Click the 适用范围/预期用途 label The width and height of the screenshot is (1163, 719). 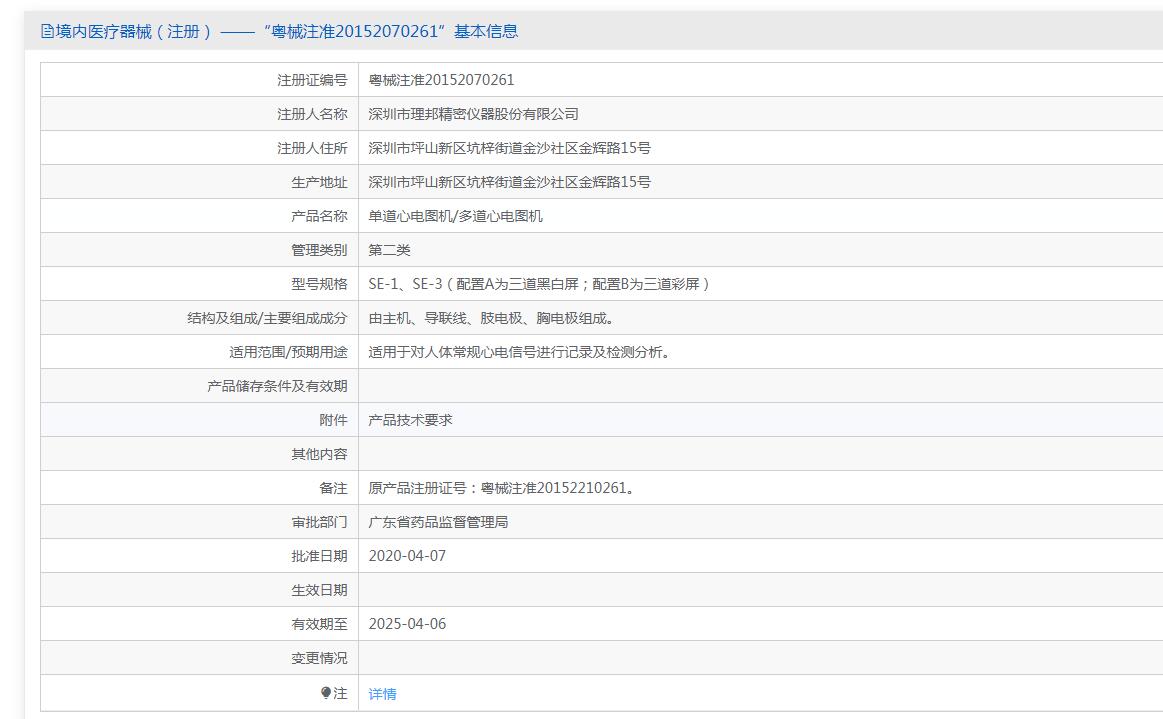click(x=288, y=352)
